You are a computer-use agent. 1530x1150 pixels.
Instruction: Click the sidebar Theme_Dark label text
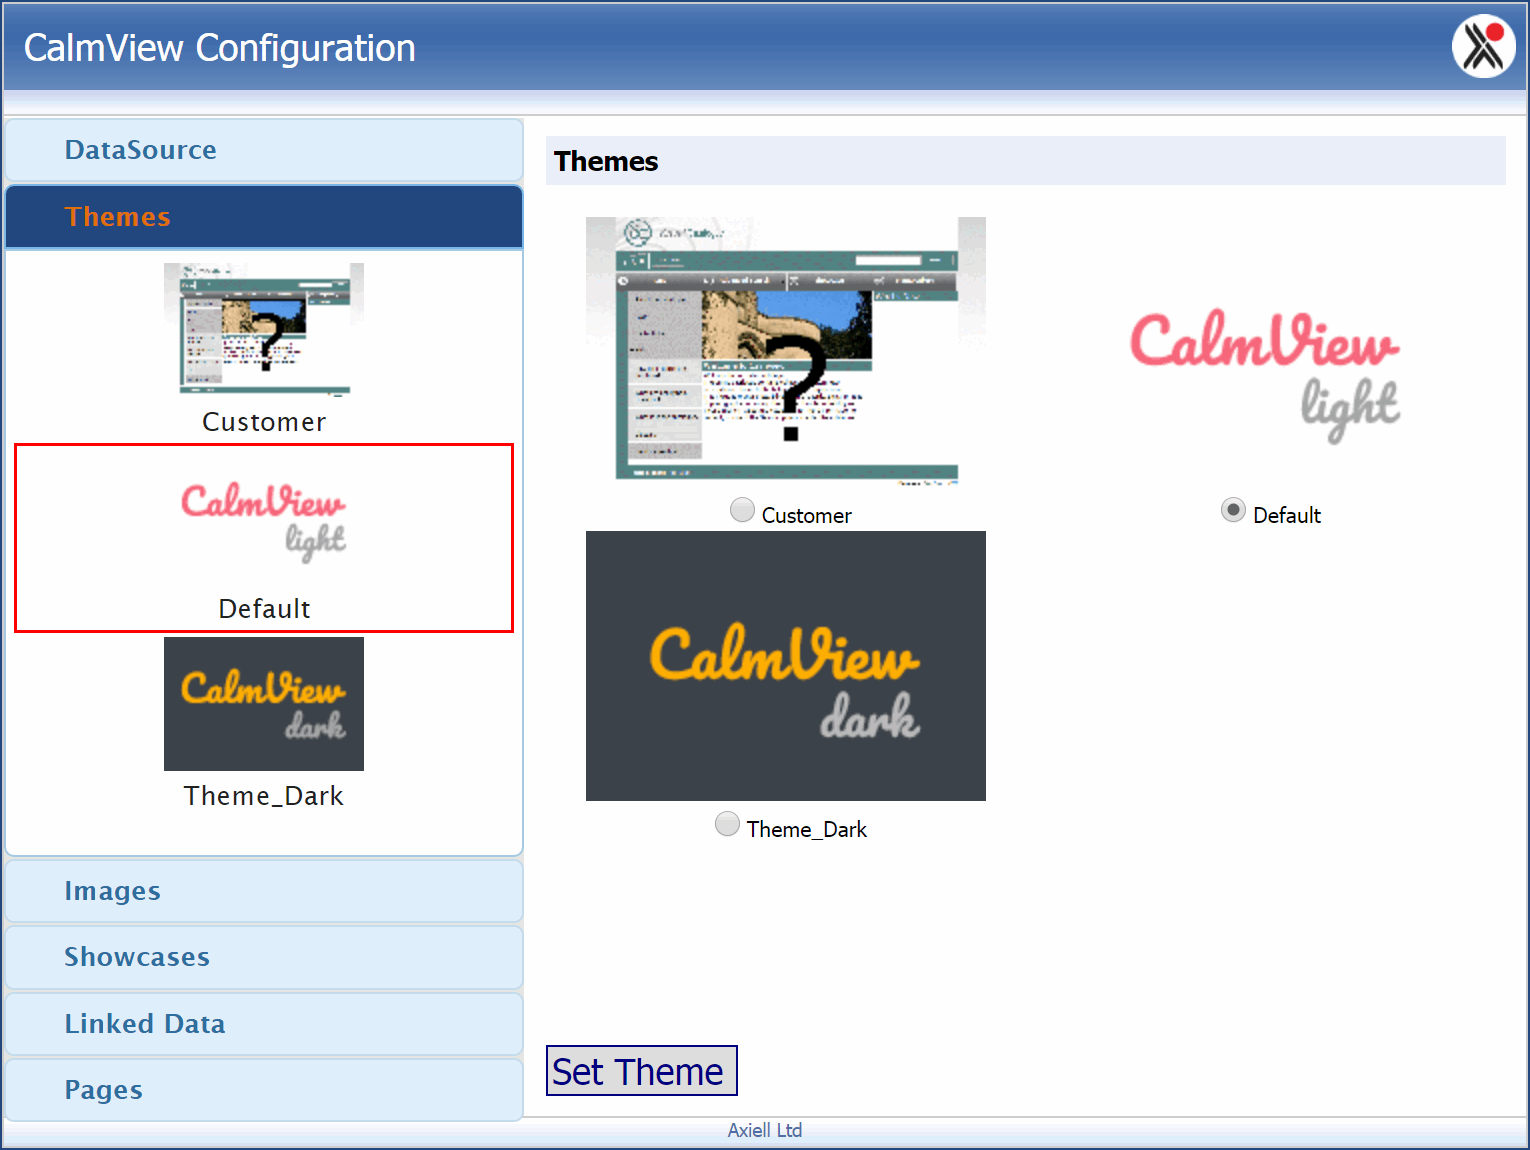[x=264, y=796]
